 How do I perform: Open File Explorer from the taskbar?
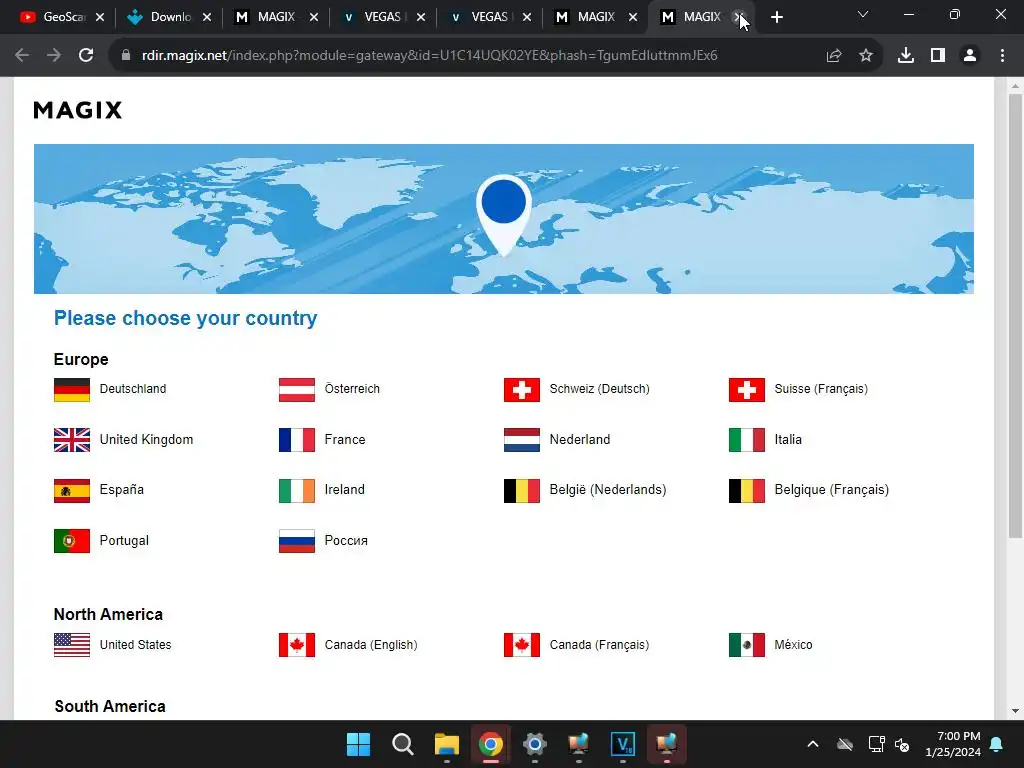tap(447, 744)
